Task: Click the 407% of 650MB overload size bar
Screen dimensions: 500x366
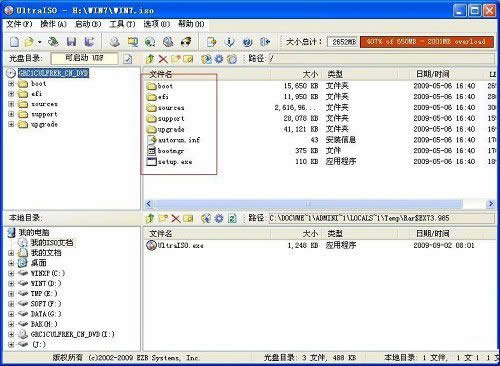Action: click(427, 42)
